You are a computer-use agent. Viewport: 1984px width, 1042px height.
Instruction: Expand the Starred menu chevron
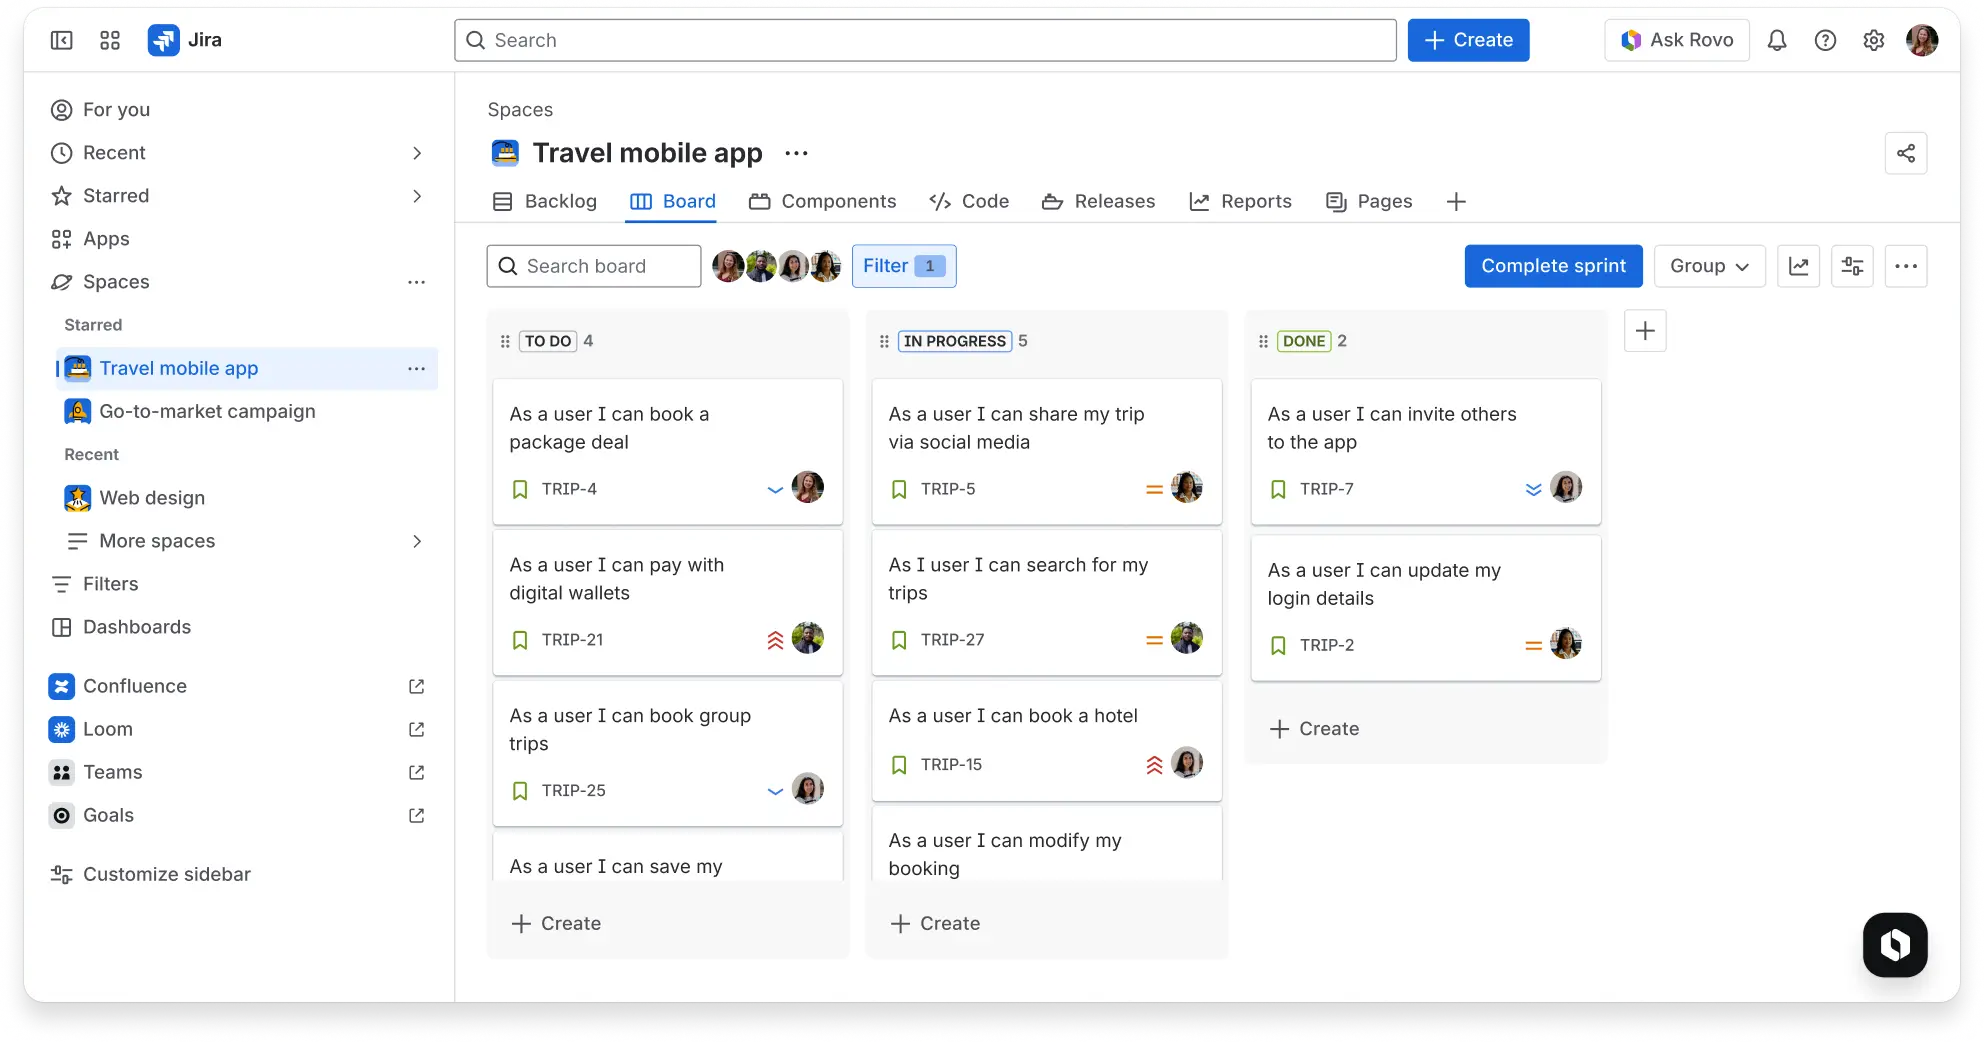tap(417, 196)
